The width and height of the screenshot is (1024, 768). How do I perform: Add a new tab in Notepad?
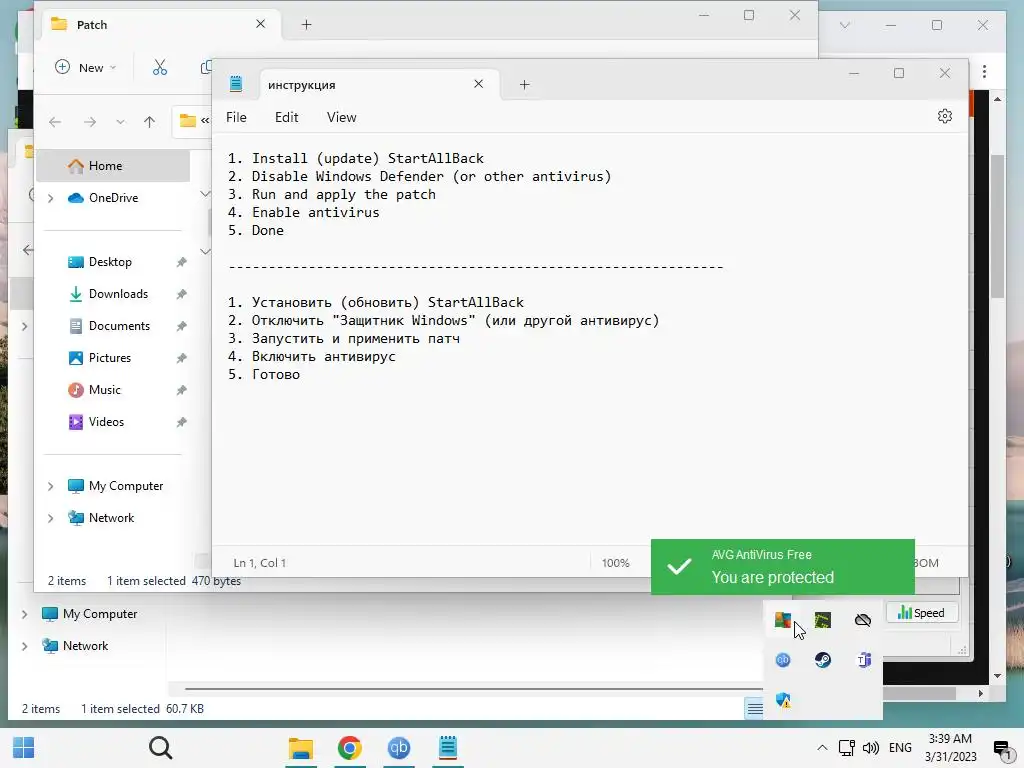(524, 84)
